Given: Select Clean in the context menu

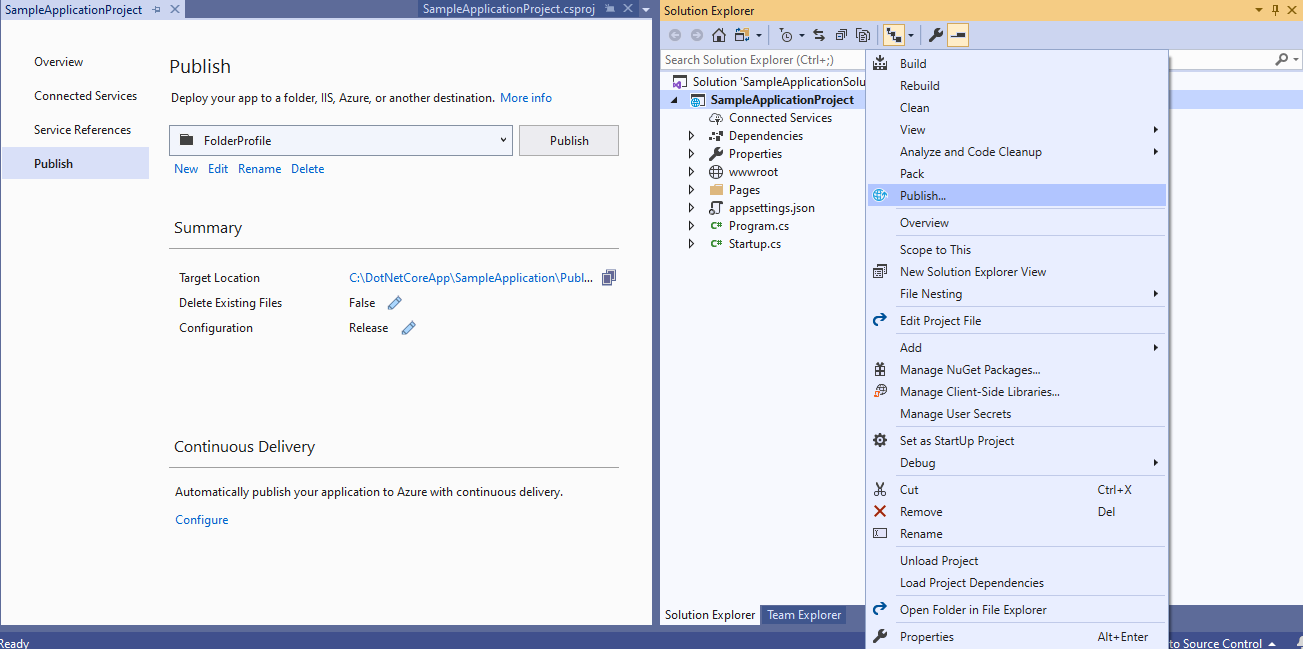Looking at the screenshot, I should pyautogui.click(x=1017, y=108).
